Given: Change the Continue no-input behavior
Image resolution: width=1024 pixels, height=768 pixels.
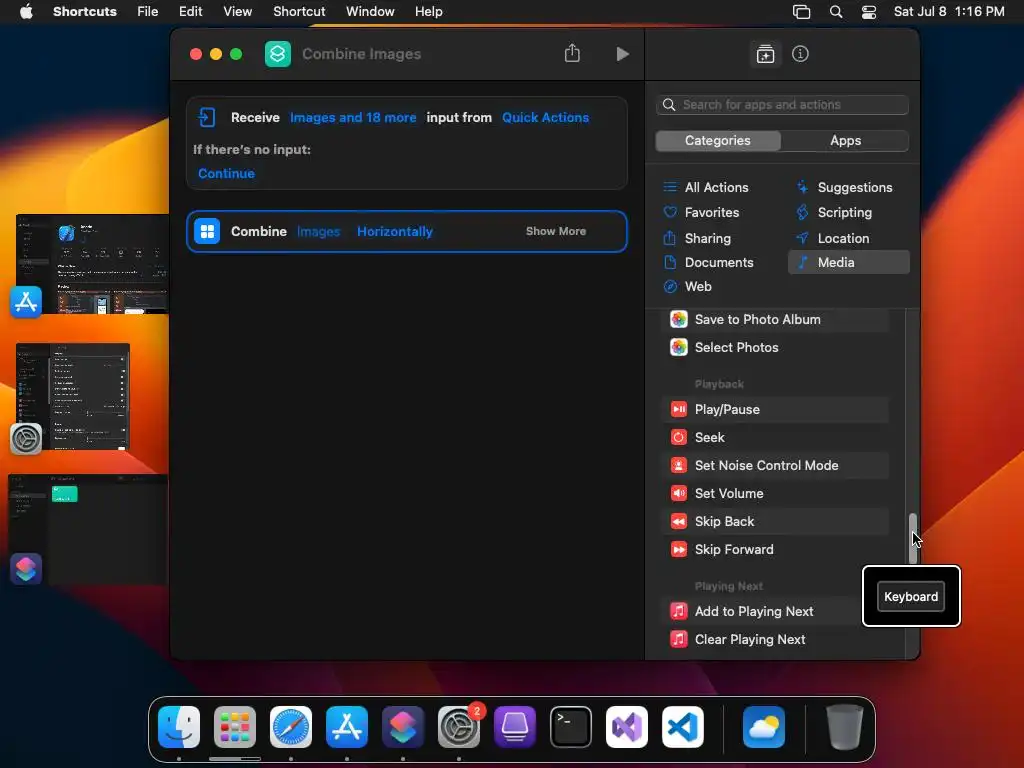Looking at the screenshot, I should (226, 174).
